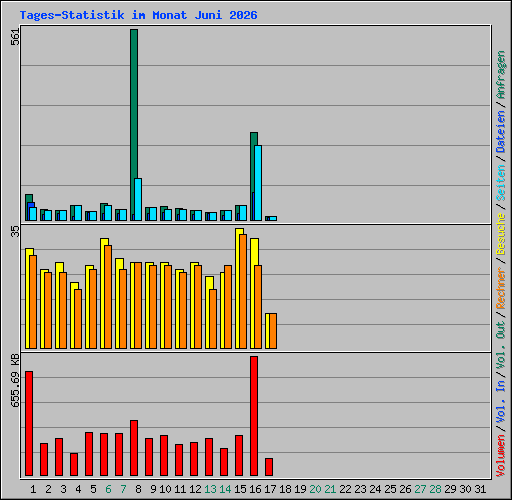This screenshot has width=512, height=500.
Task: Click the '35' visits axis label
Action: point(15,231)
